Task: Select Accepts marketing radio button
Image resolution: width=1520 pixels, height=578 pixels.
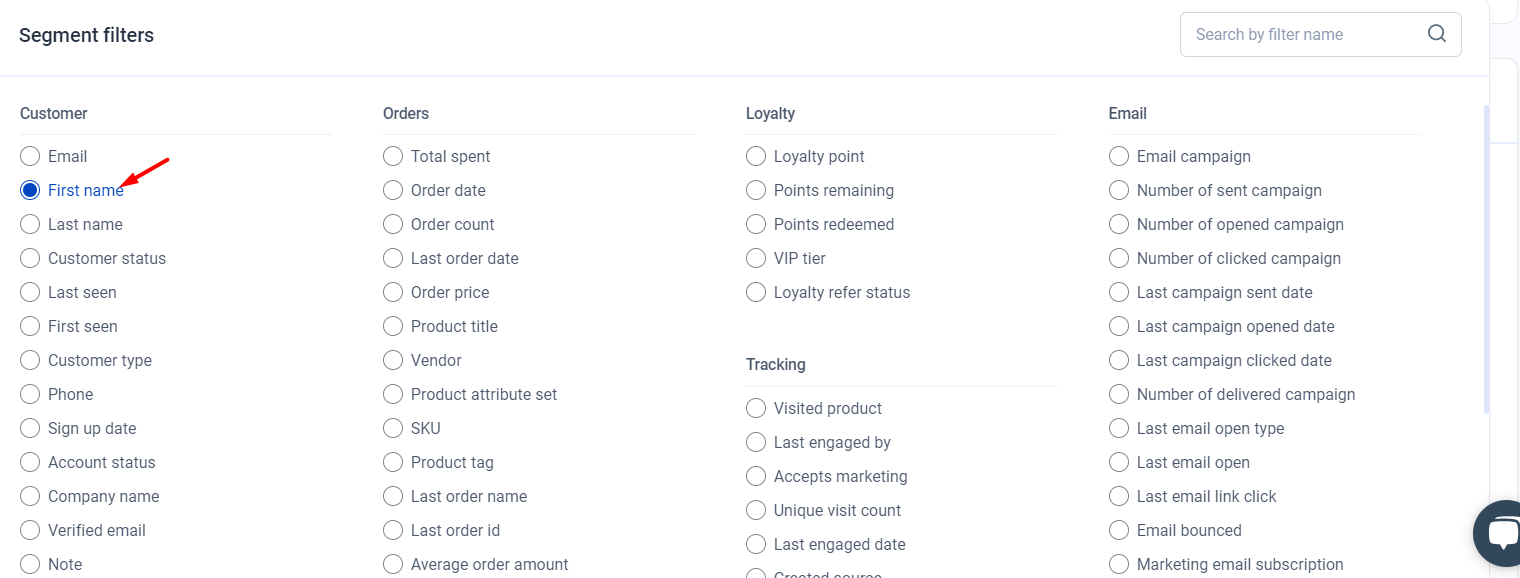Action: point(756,476)
